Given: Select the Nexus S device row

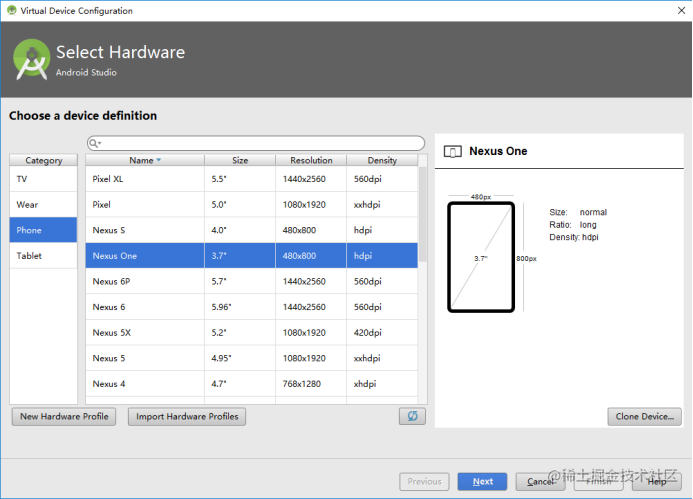Looking at the screenshot, I should coord(251,230).
